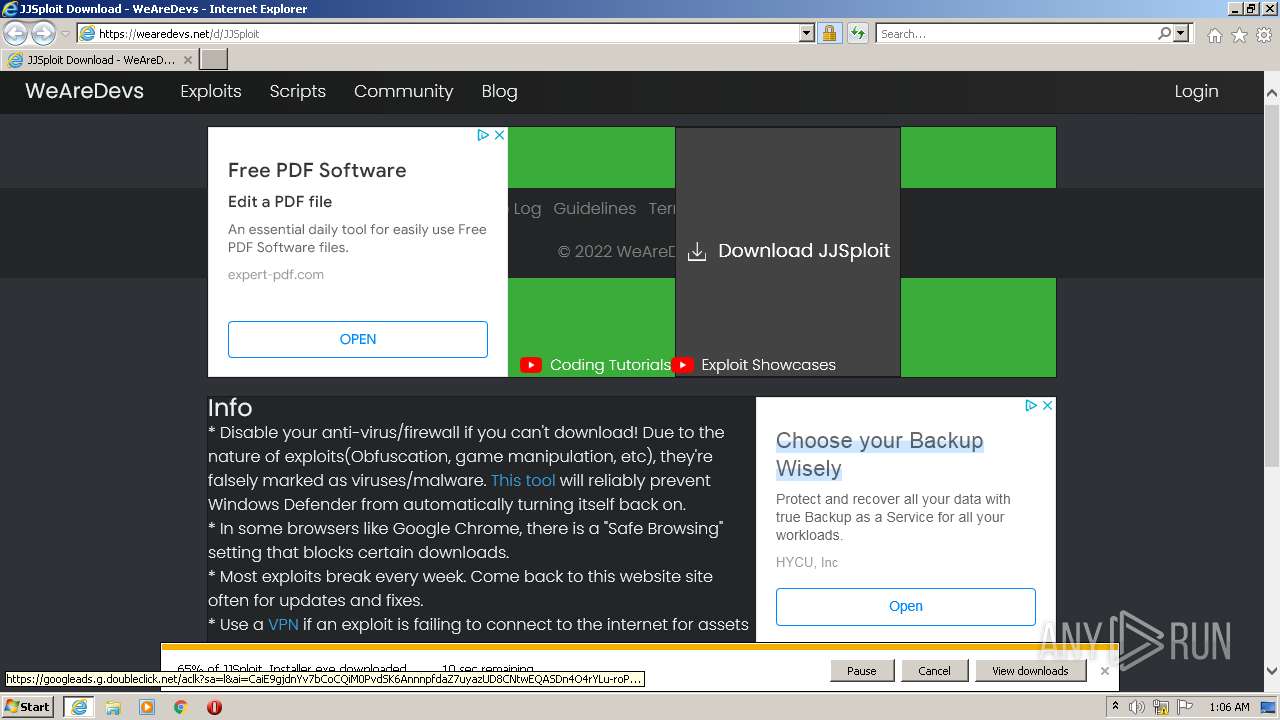1280x720 pixels.
Task: Click the volume speaker tray icon
Action: click(1137, 707)
